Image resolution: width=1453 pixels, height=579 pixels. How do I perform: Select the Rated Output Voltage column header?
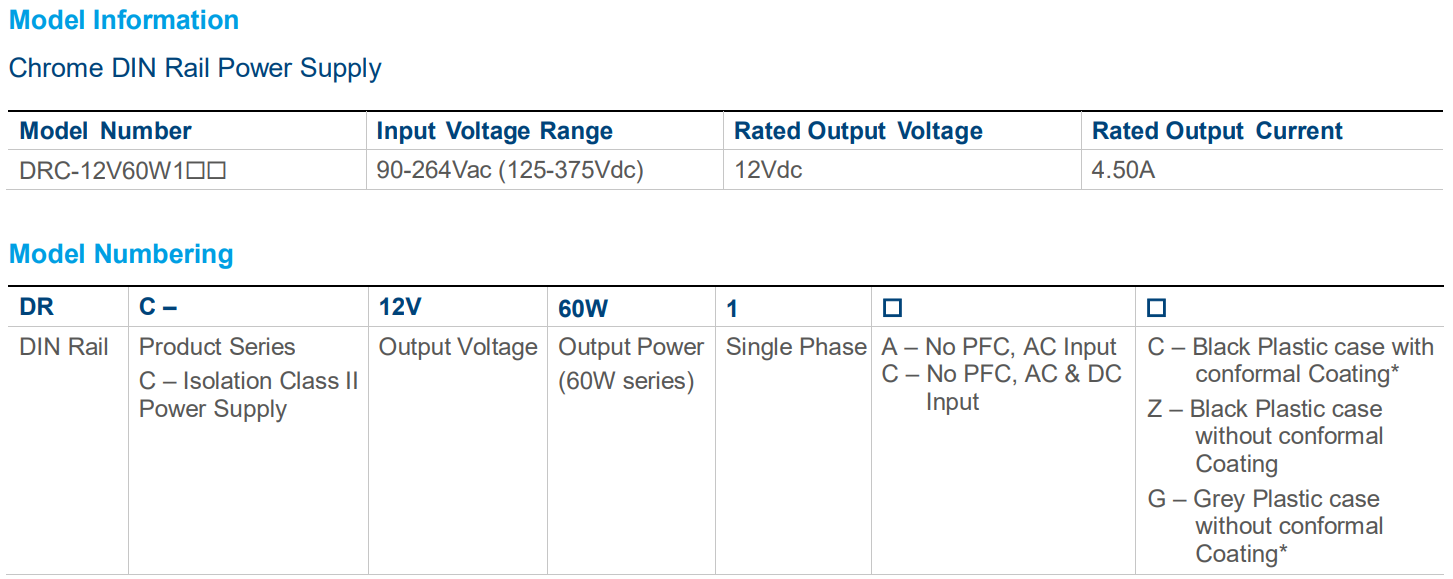[x=858, y=131]
